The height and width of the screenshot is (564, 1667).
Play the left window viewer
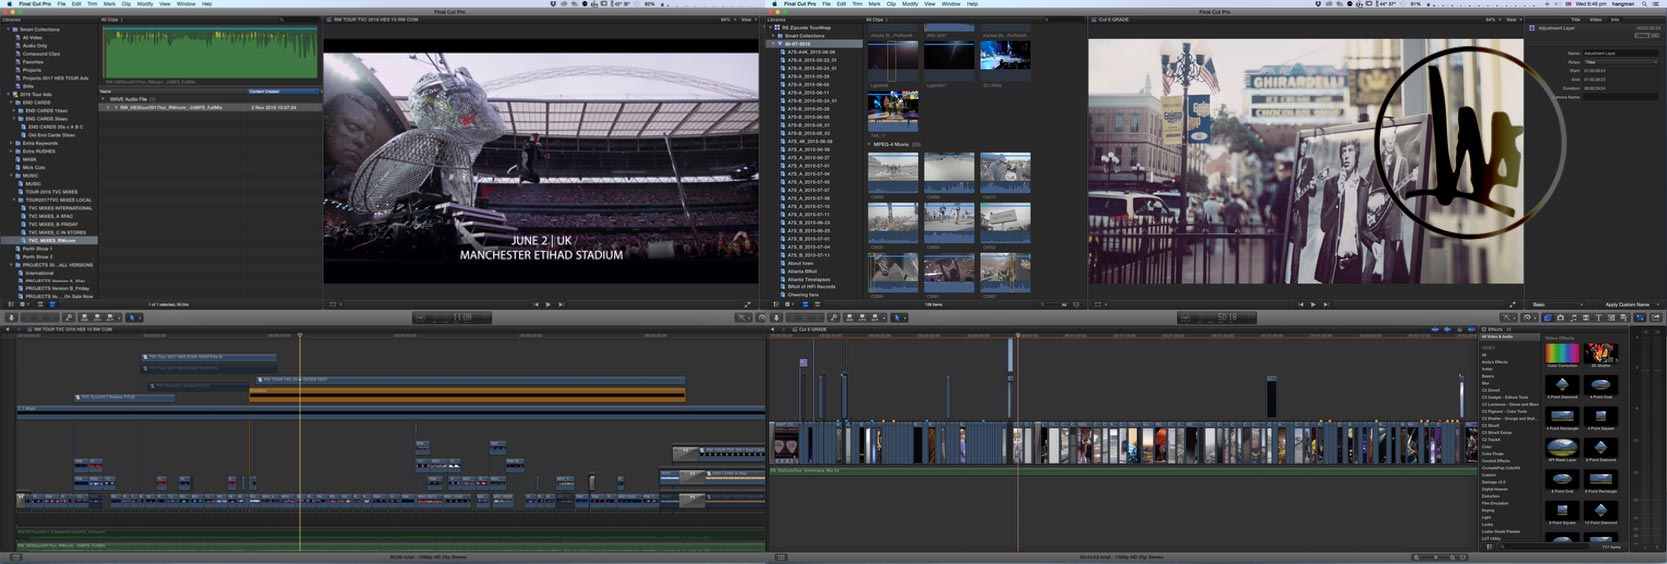[548, 304]
